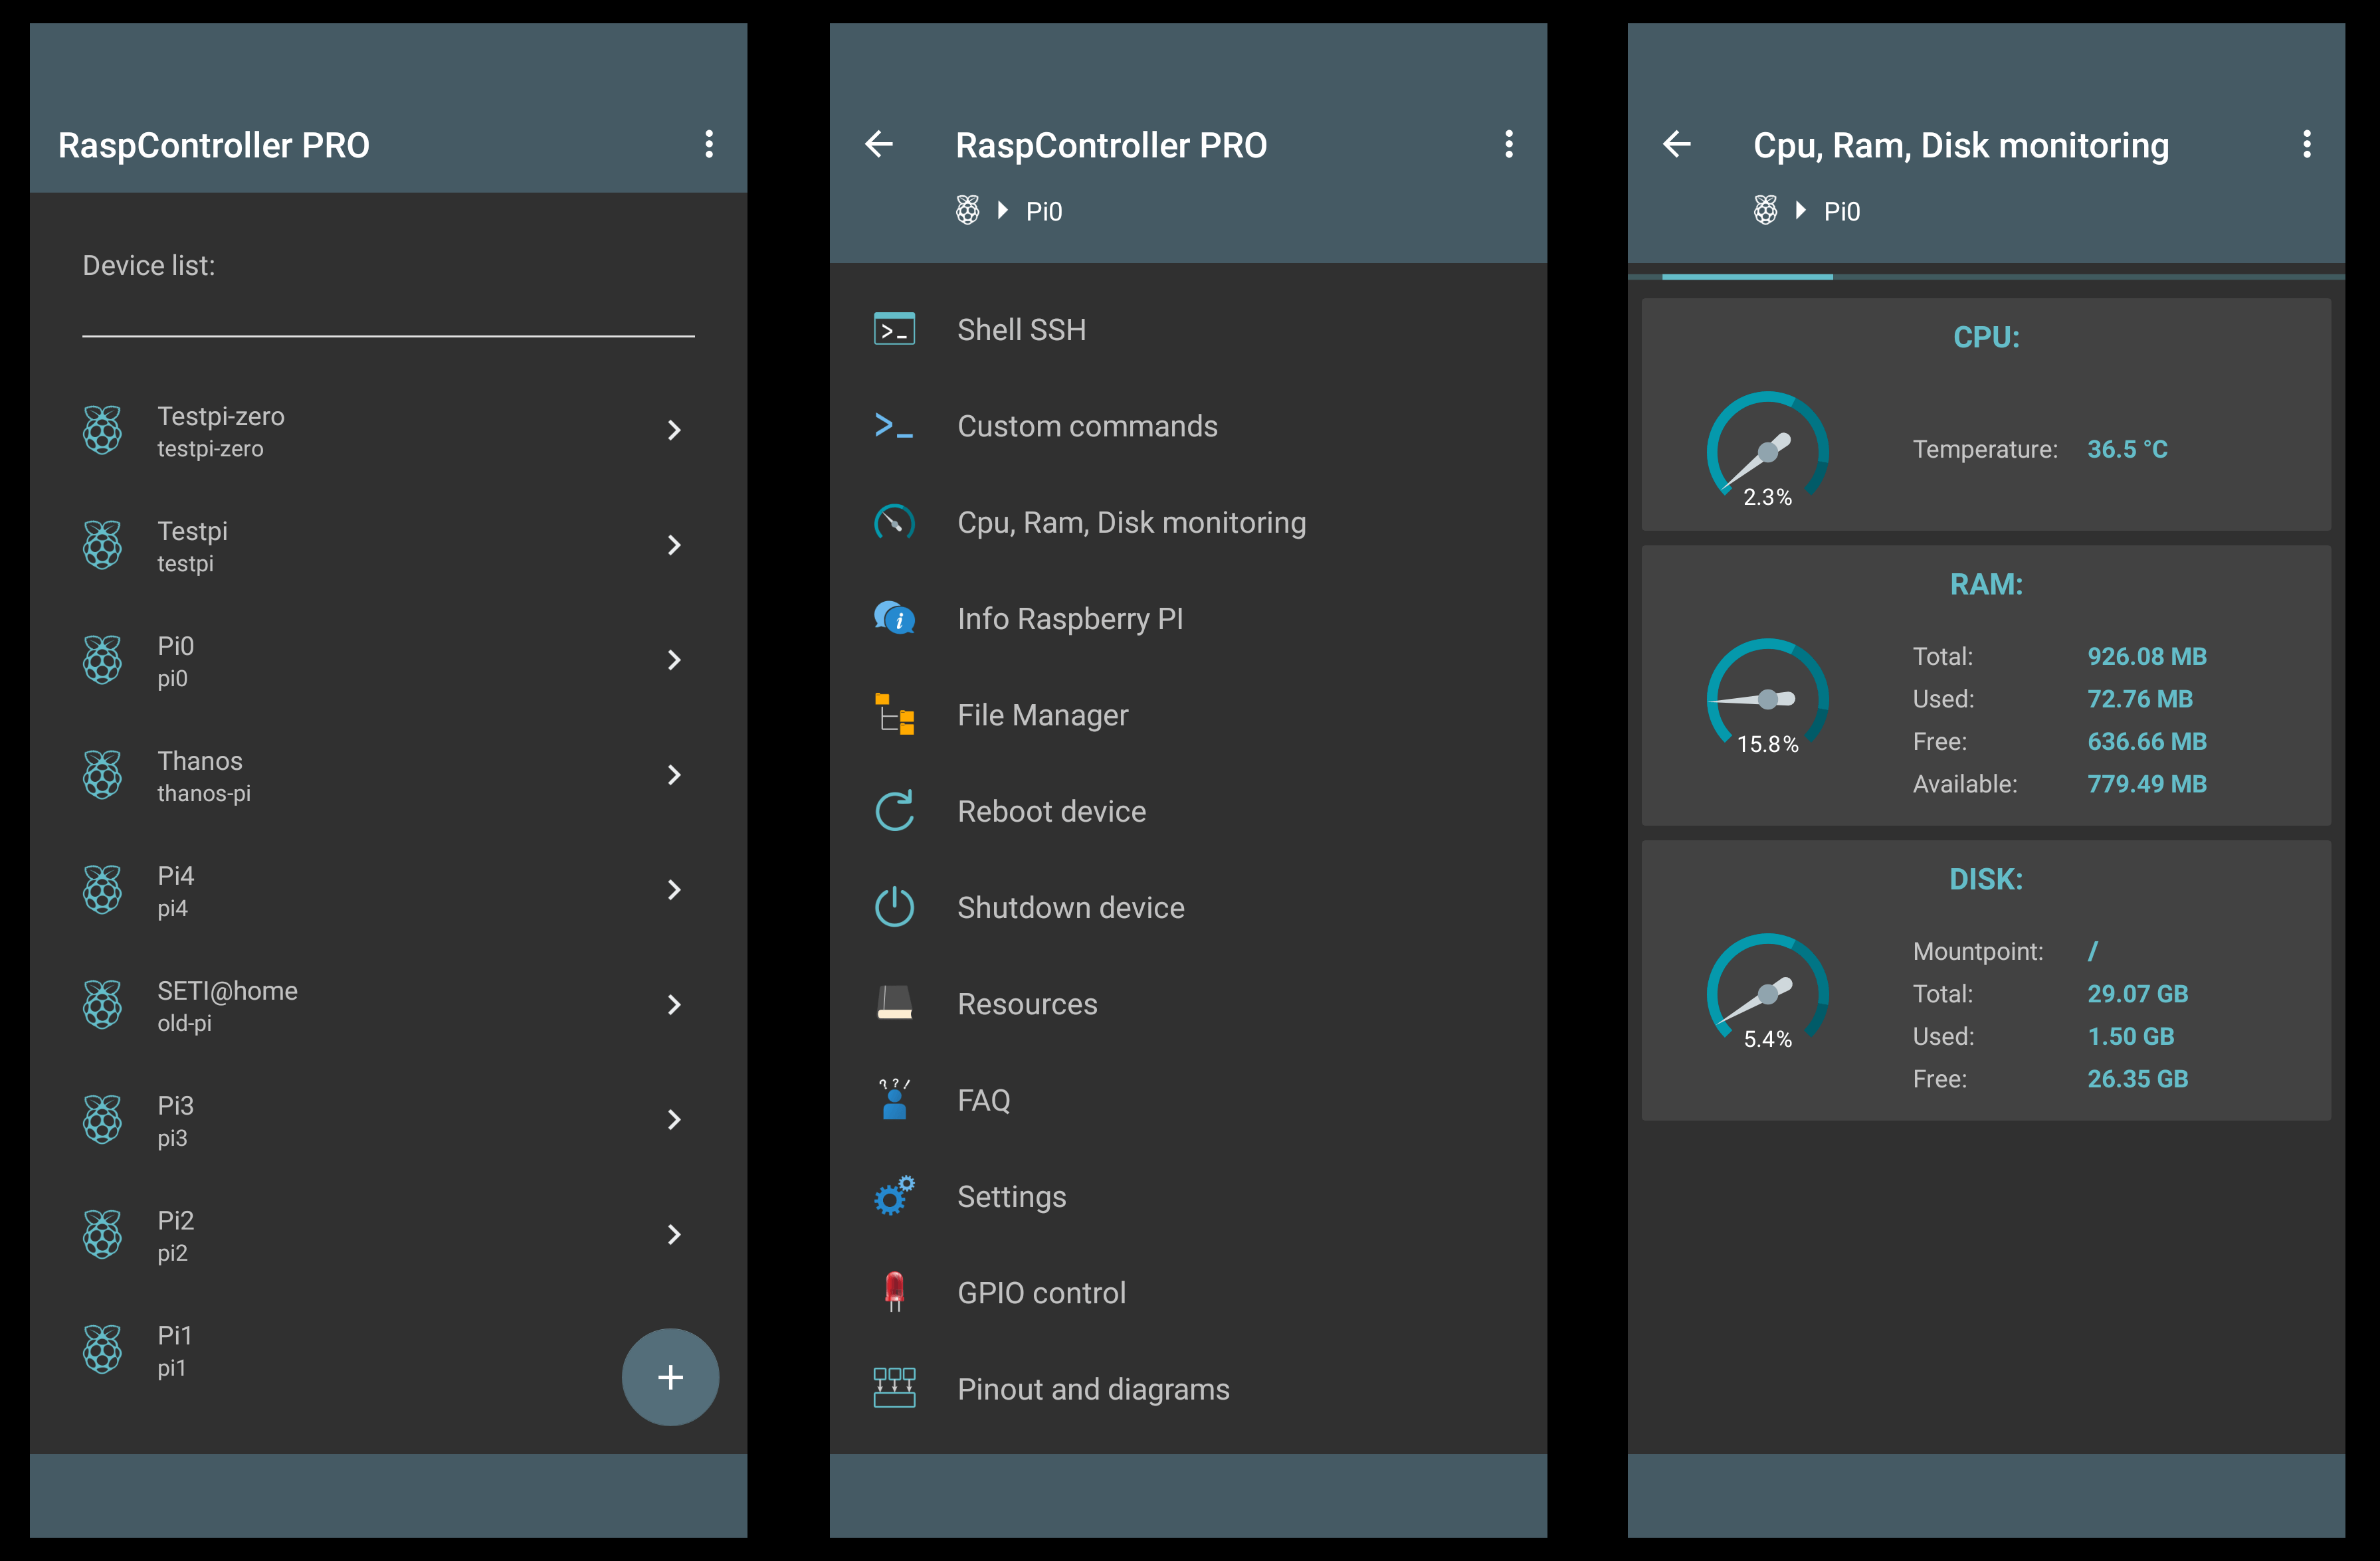Click hostname text thanos-pi

pyautogui.click(x=204, y=793)
